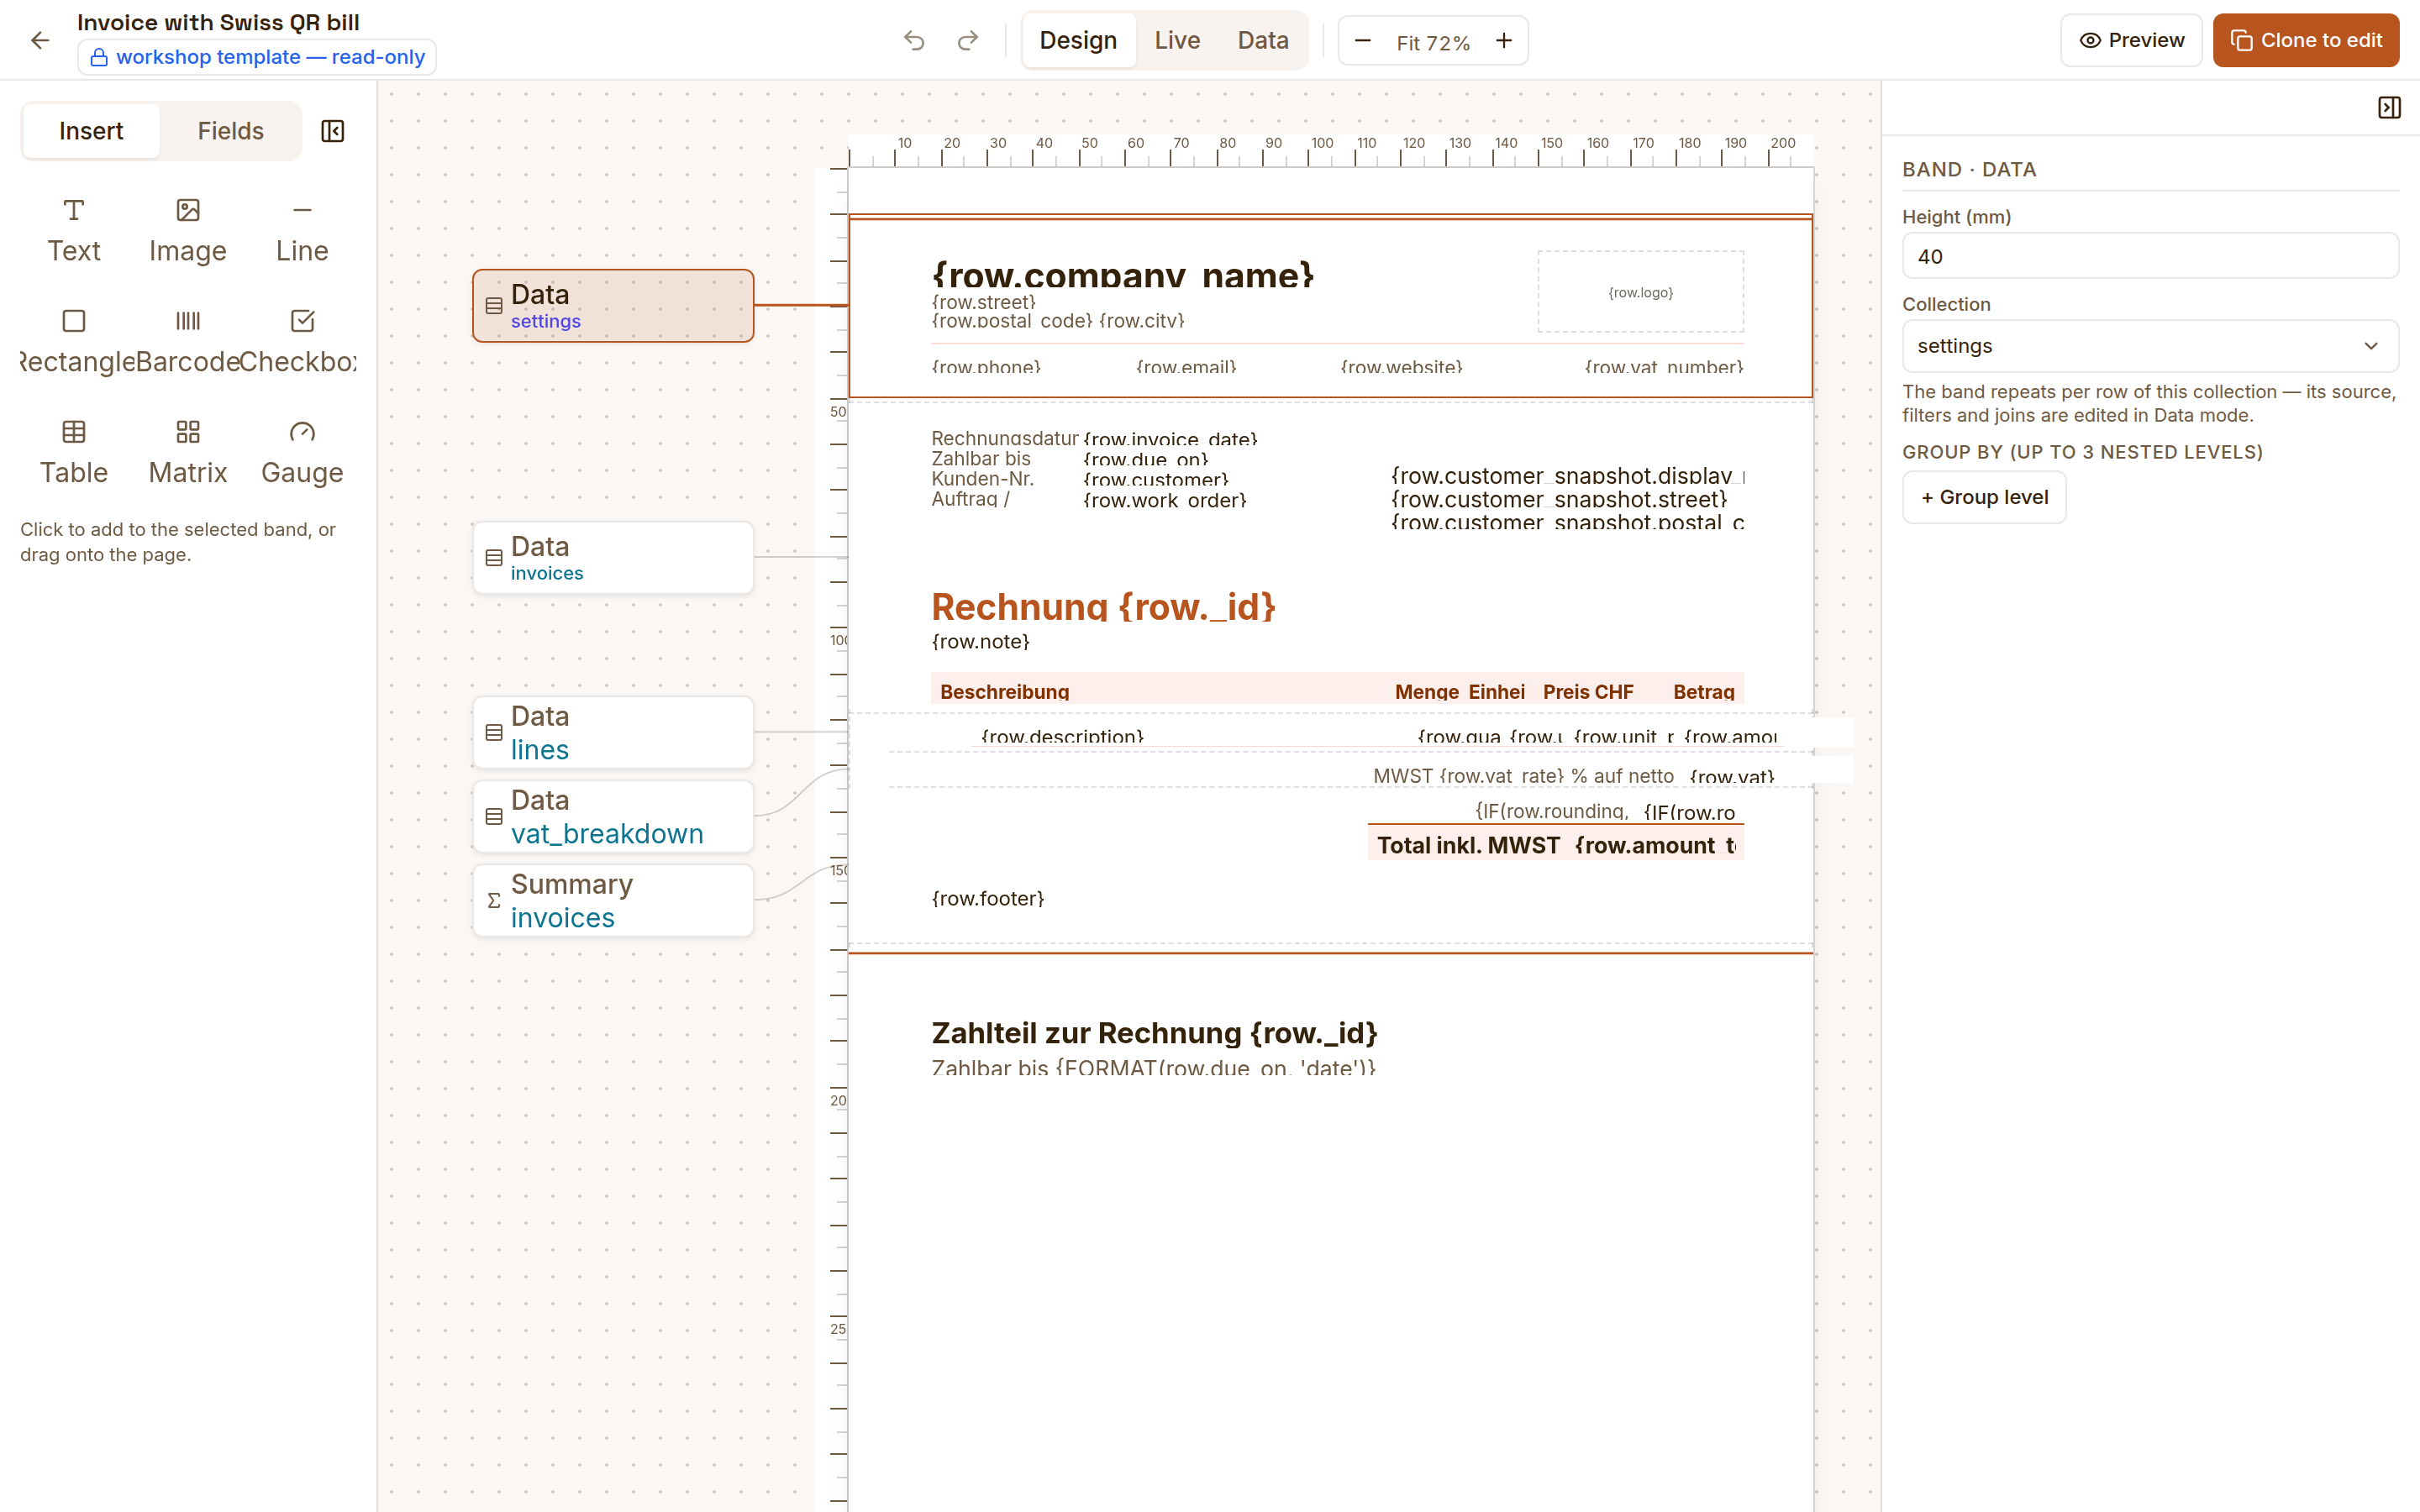
Task: Click the workshop template read-only badge
Action: pos(257,57)
